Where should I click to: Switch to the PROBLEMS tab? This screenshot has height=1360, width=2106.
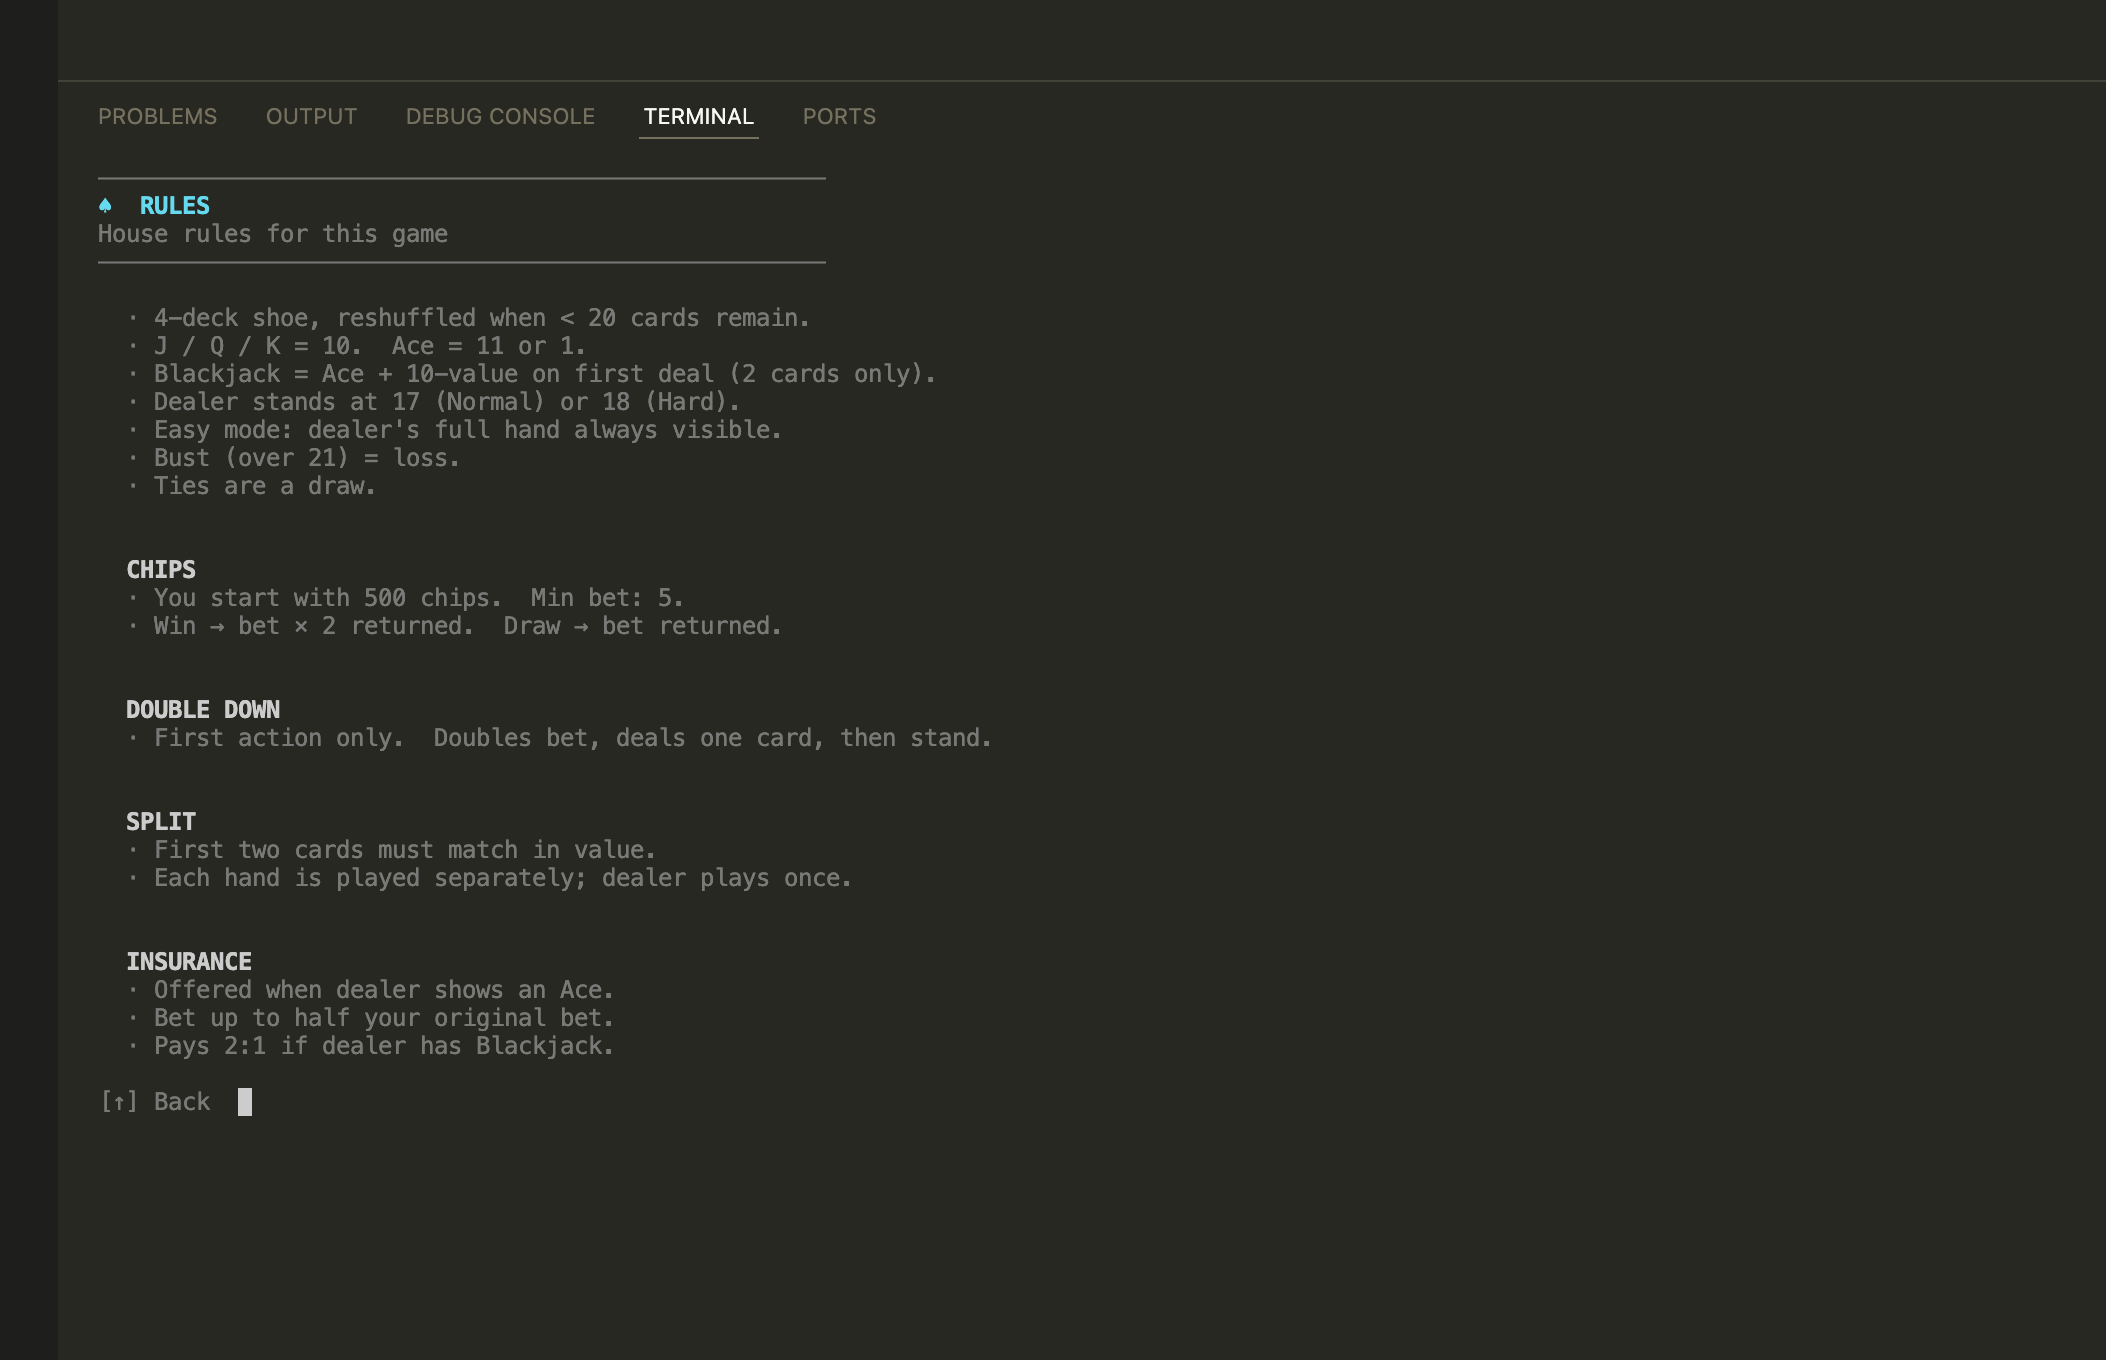click(157, 117)
